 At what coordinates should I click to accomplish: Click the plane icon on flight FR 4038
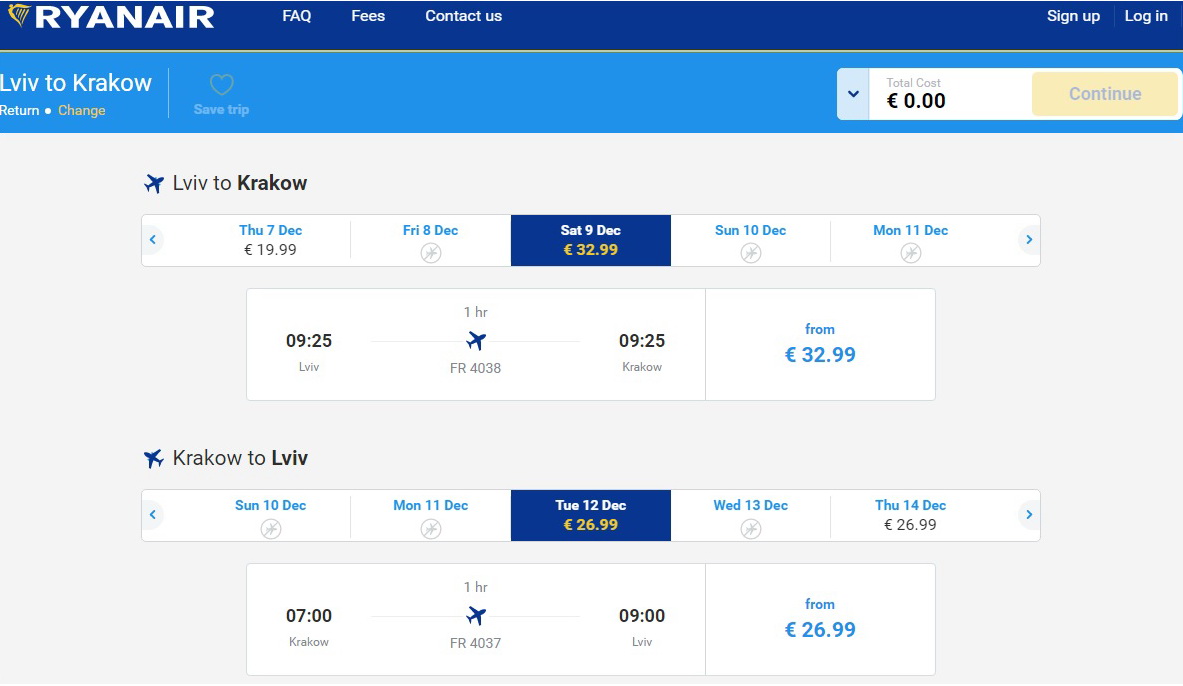(x=476, y=341)
